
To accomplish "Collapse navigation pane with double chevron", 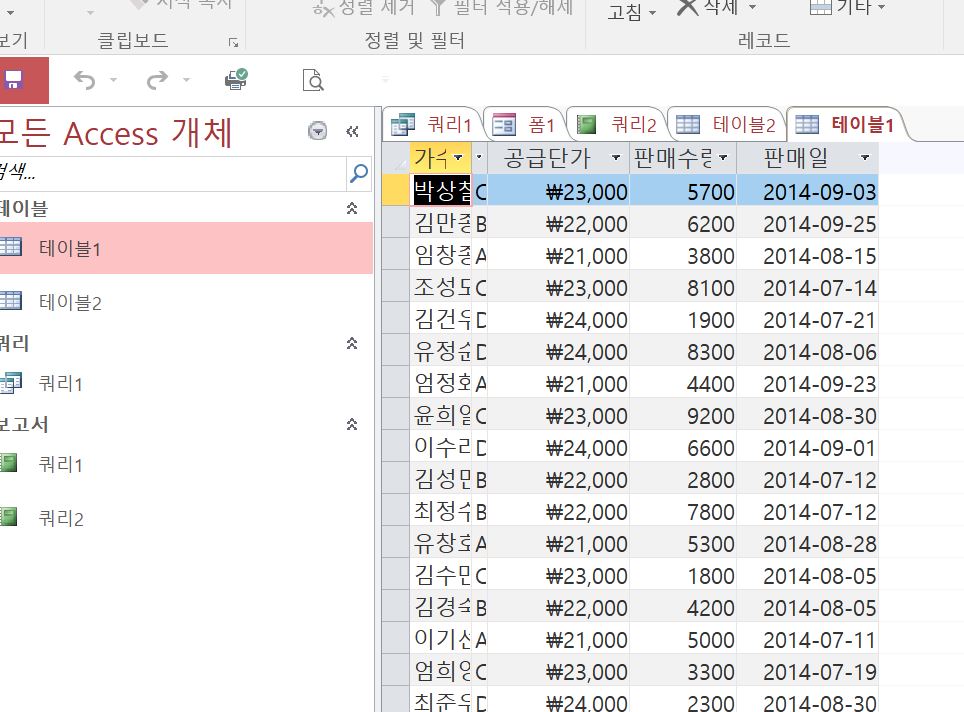I will coord(352,131).
